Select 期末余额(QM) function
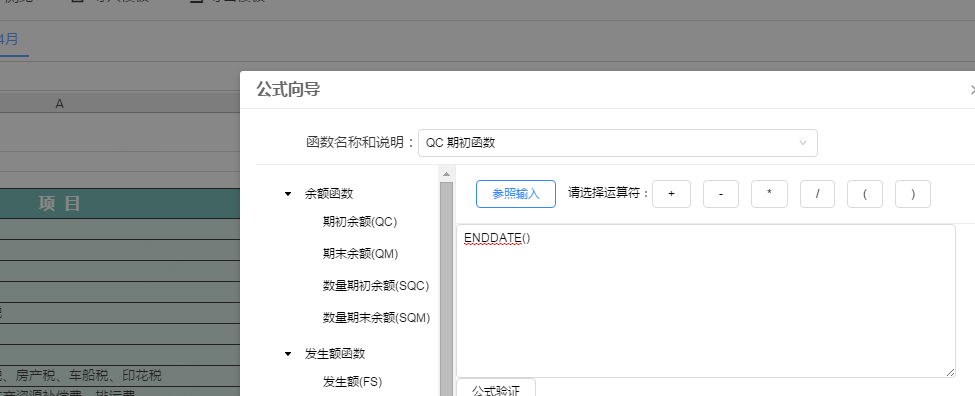 coord(361,254)
